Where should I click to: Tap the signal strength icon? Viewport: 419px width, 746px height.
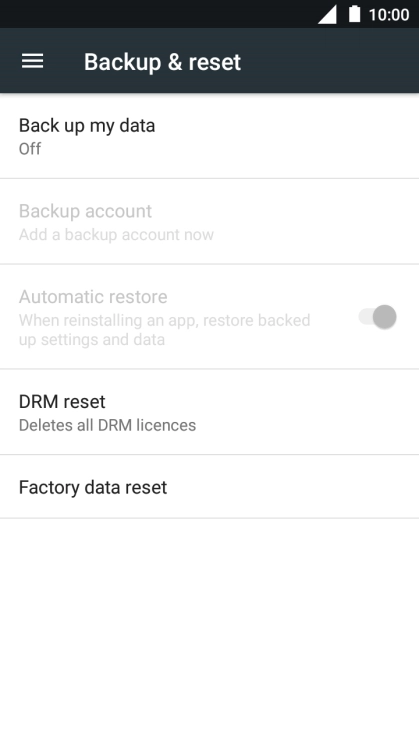327,15
